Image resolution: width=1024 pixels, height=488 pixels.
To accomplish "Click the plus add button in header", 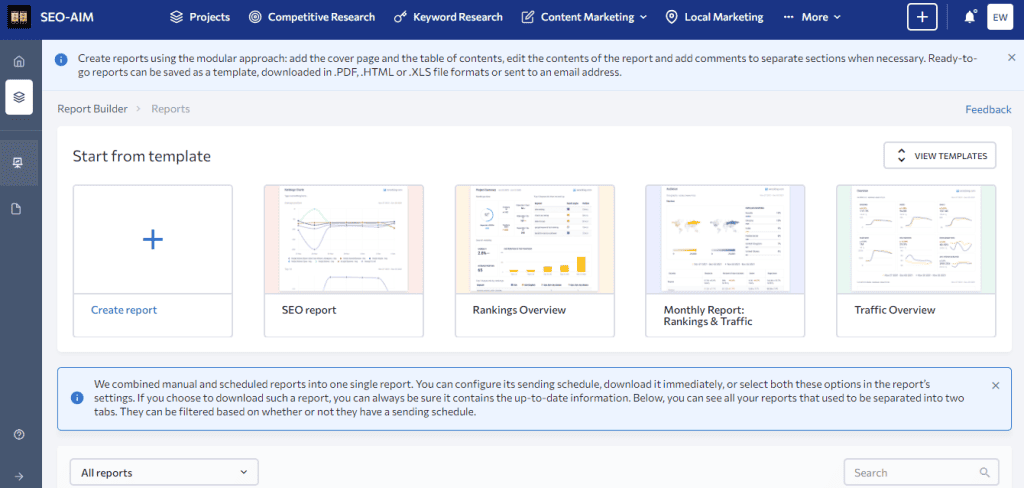I will 921,17.
